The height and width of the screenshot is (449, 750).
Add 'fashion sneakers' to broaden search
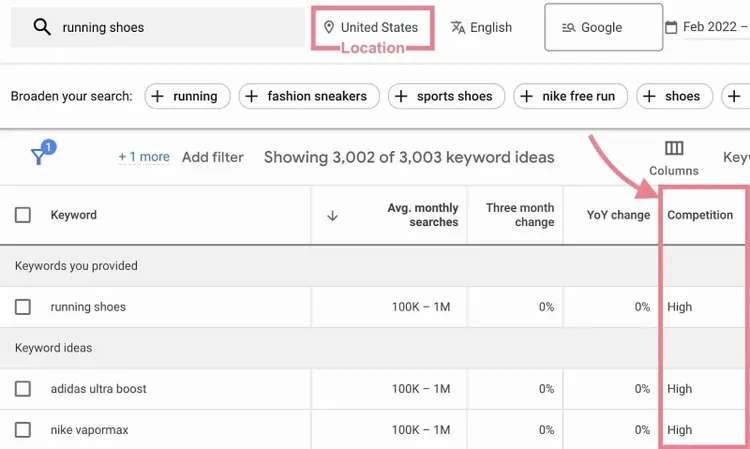pos(309,96)
